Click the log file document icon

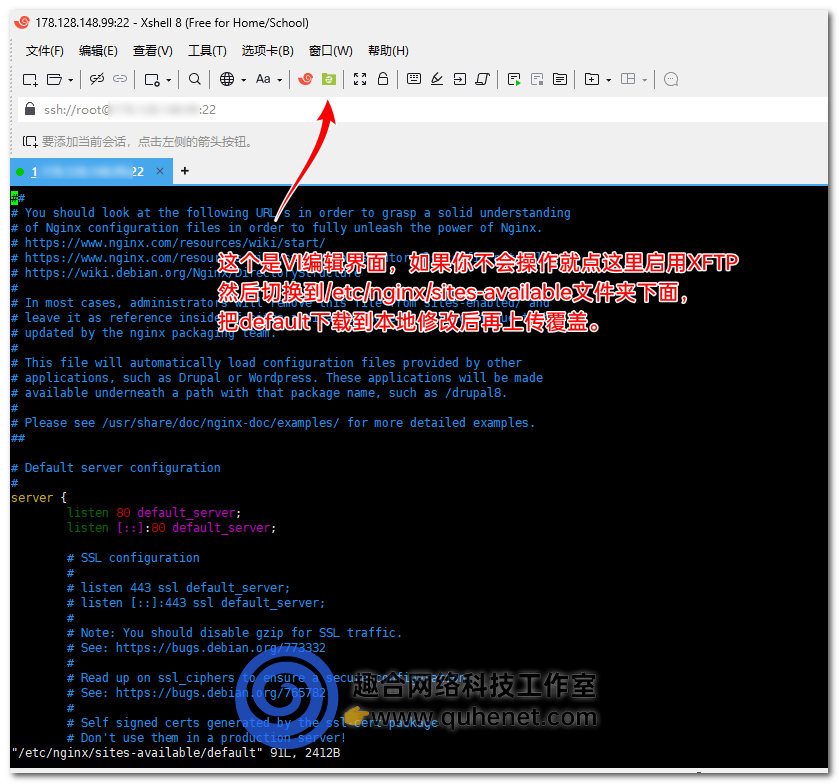coord(560,79)
